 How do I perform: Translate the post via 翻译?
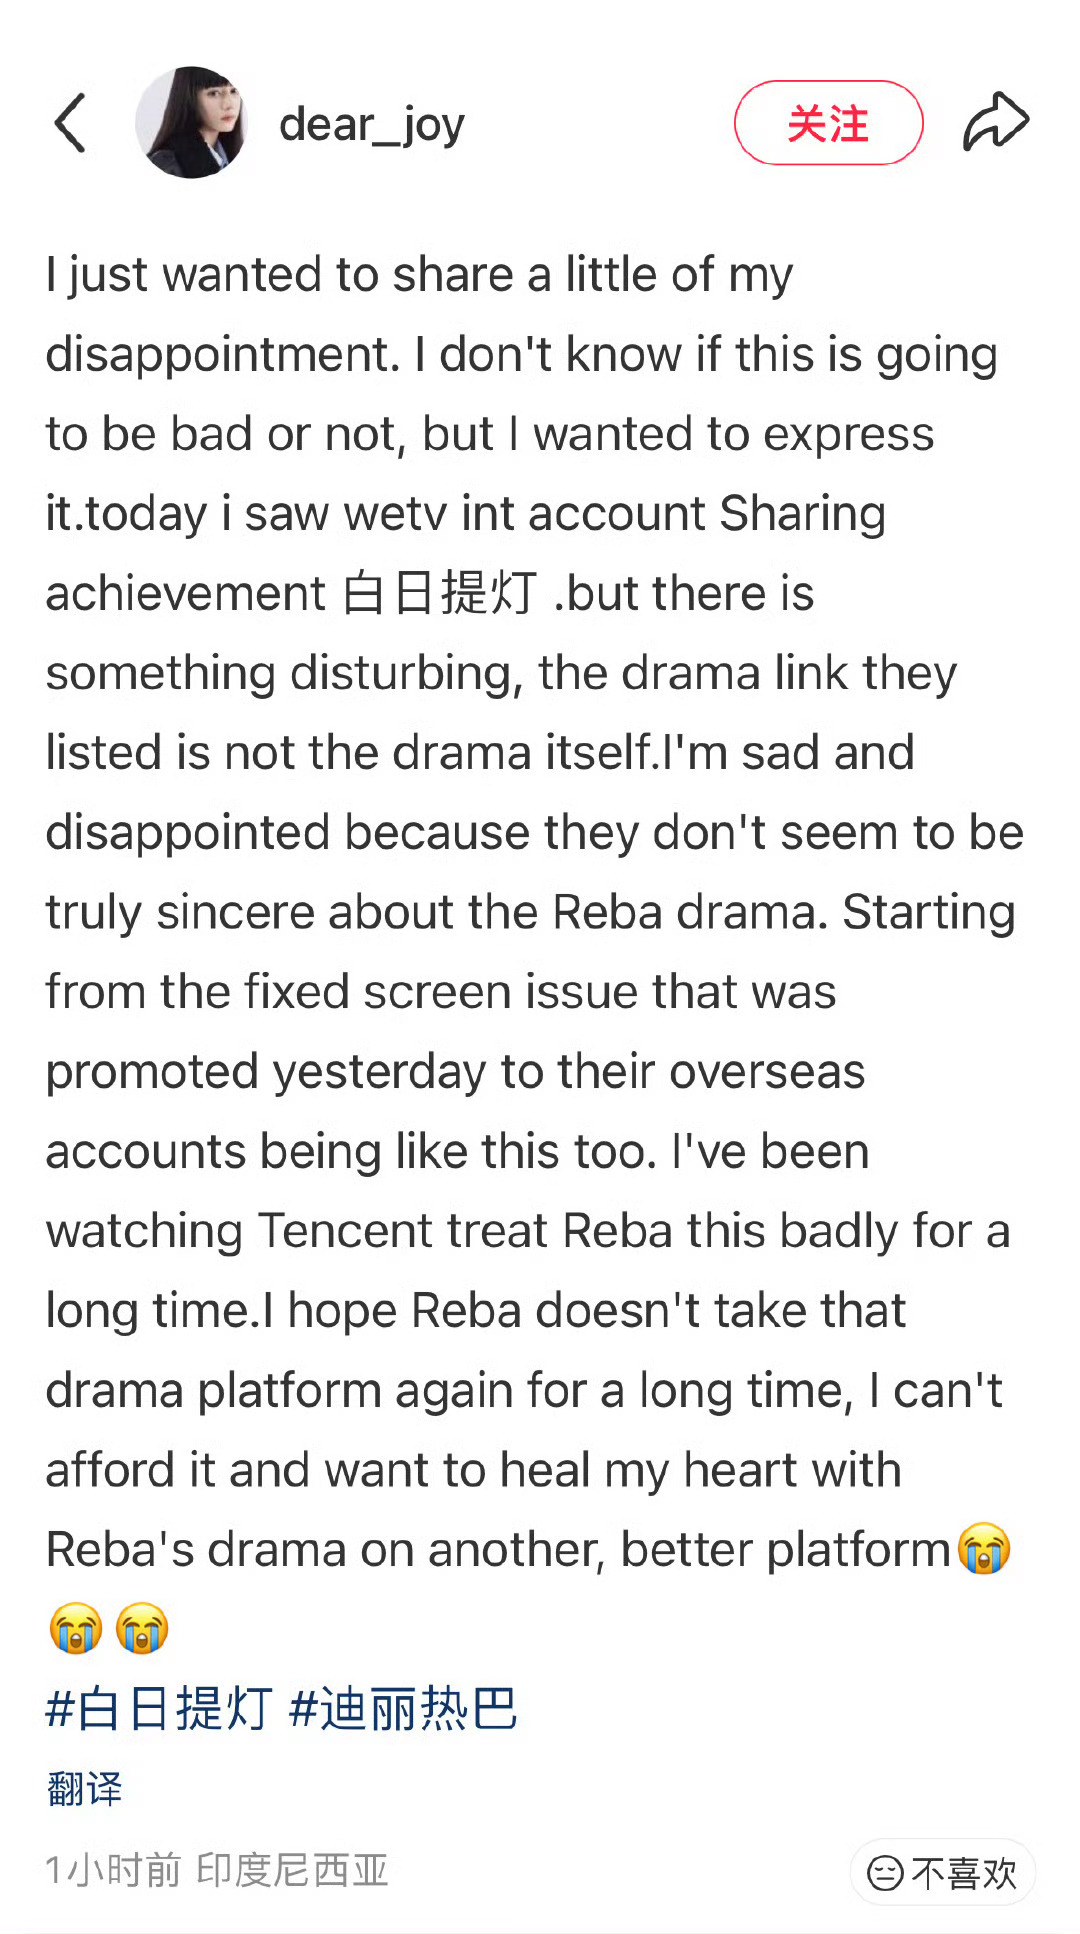point(84,1788)
